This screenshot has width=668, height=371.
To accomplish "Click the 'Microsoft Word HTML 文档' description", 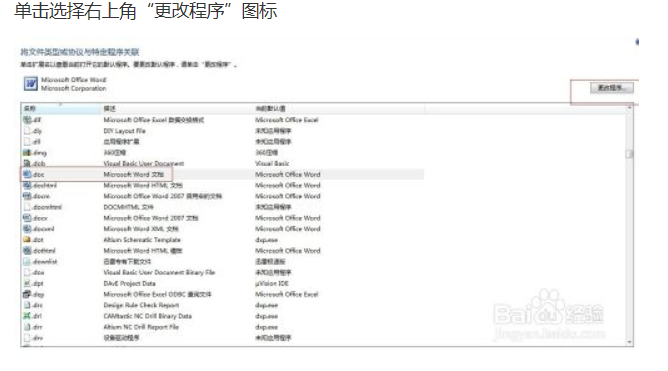I will pos(143,185).
